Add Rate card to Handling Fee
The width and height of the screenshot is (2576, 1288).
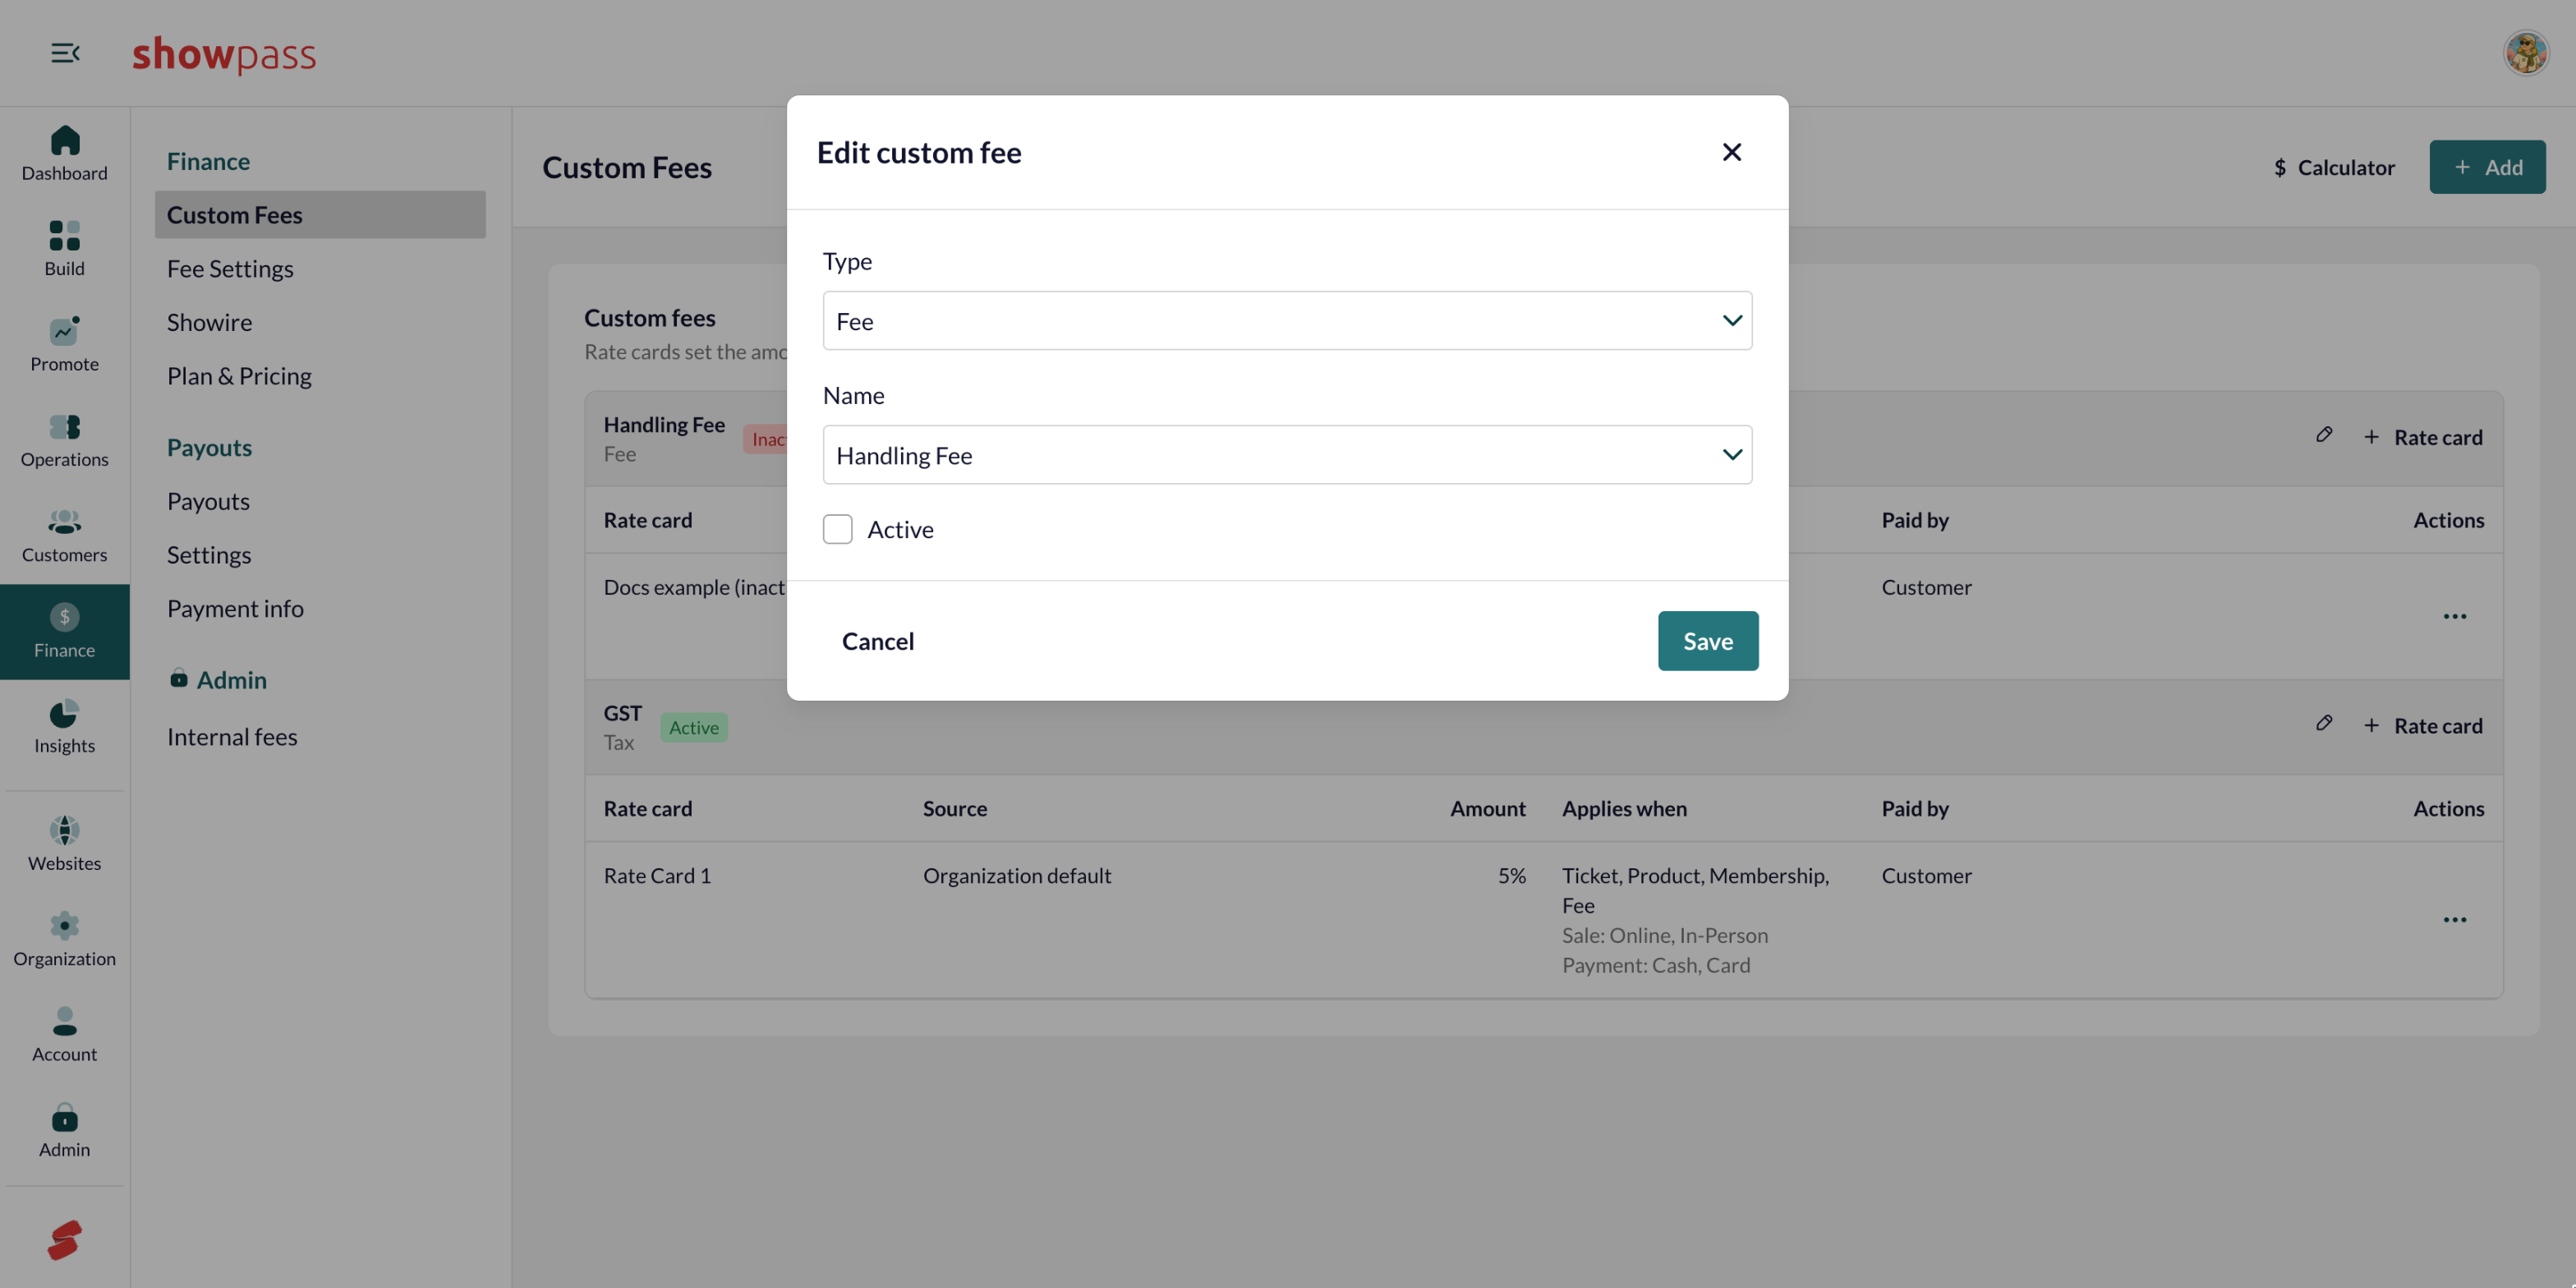tap(2423, 437)
